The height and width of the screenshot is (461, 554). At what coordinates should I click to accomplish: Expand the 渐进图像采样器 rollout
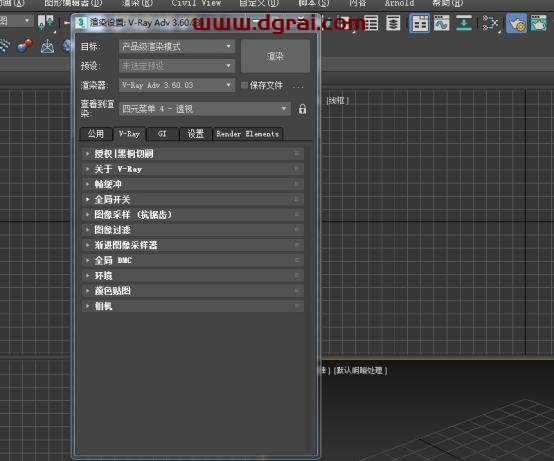[x=193, y=245]
